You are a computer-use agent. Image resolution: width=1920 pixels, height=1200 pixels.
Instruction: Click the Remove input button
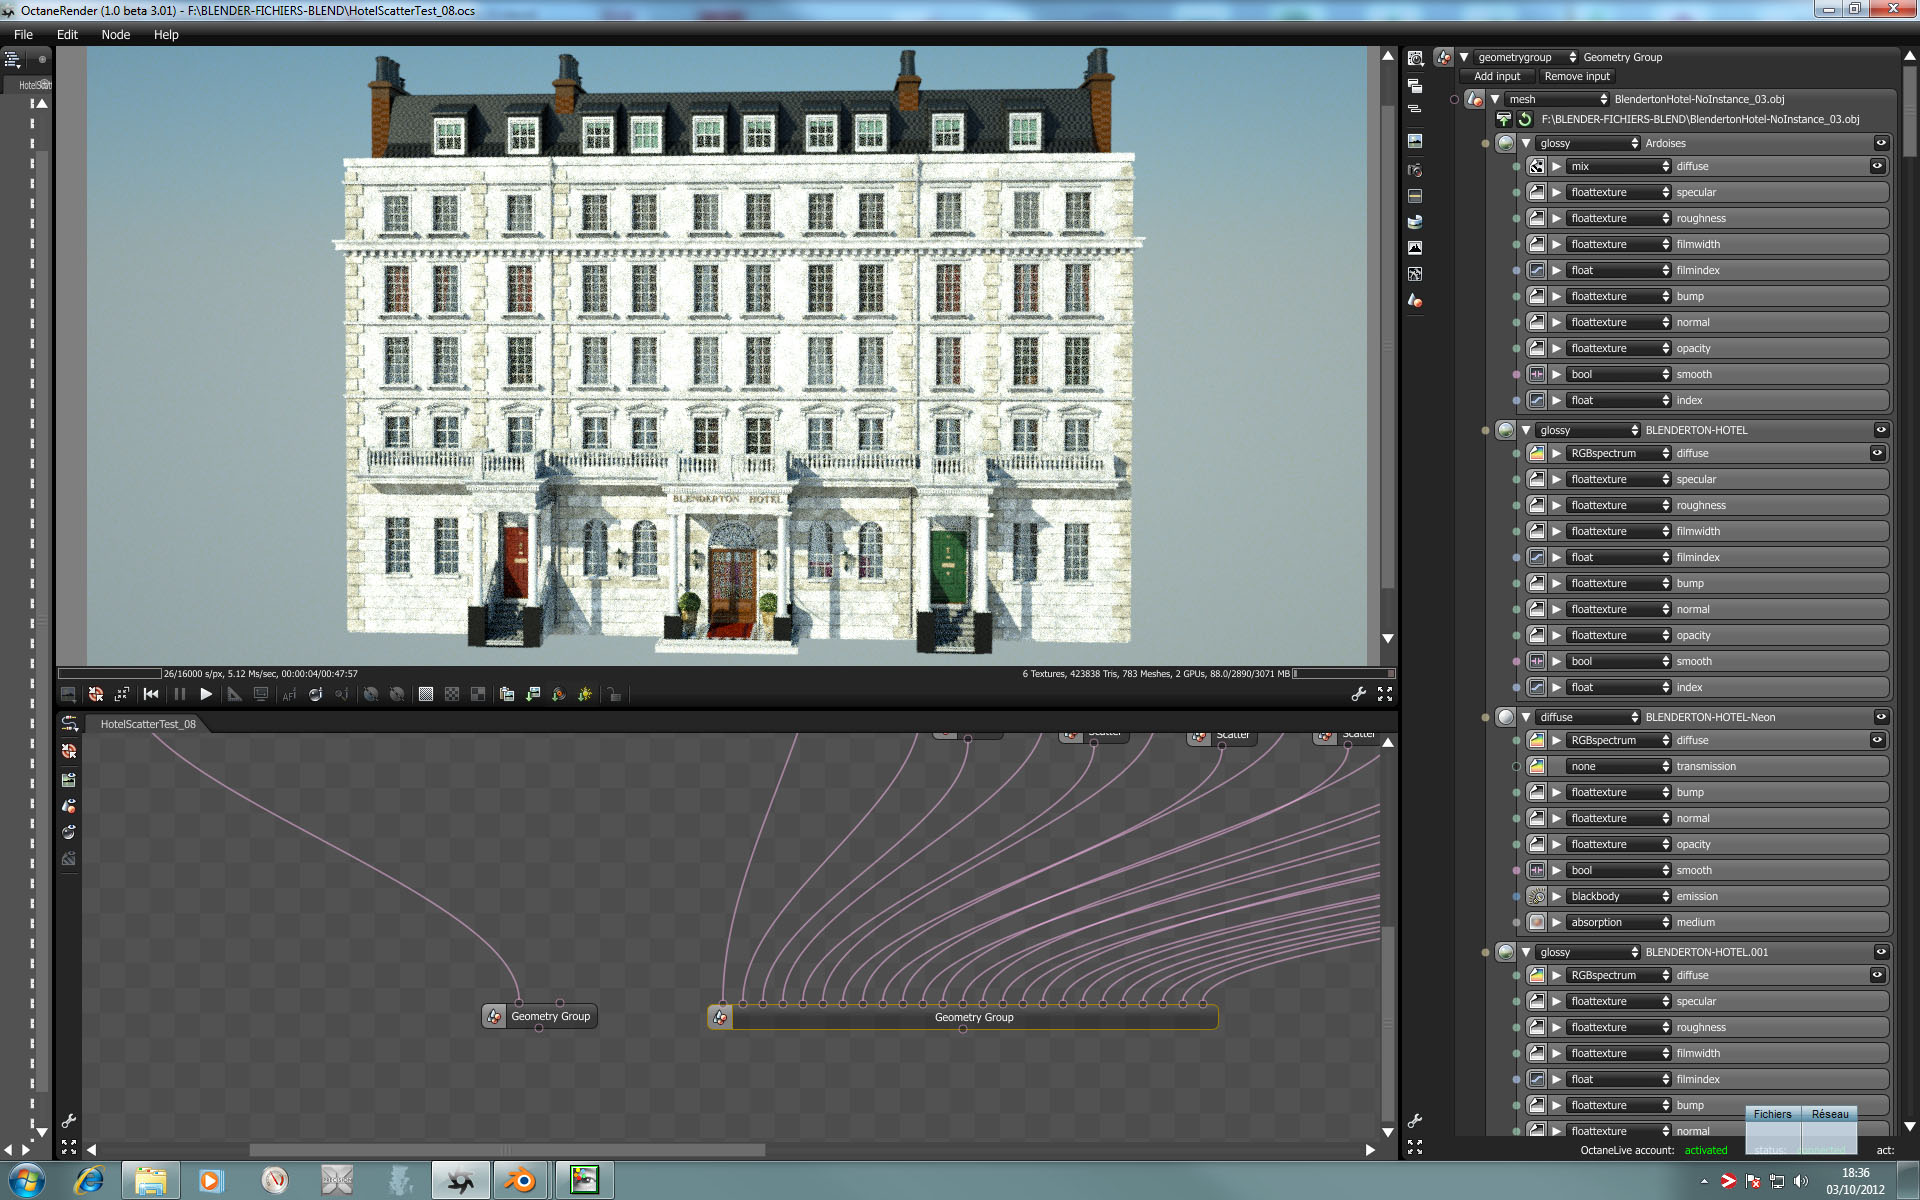[1577, 76]
